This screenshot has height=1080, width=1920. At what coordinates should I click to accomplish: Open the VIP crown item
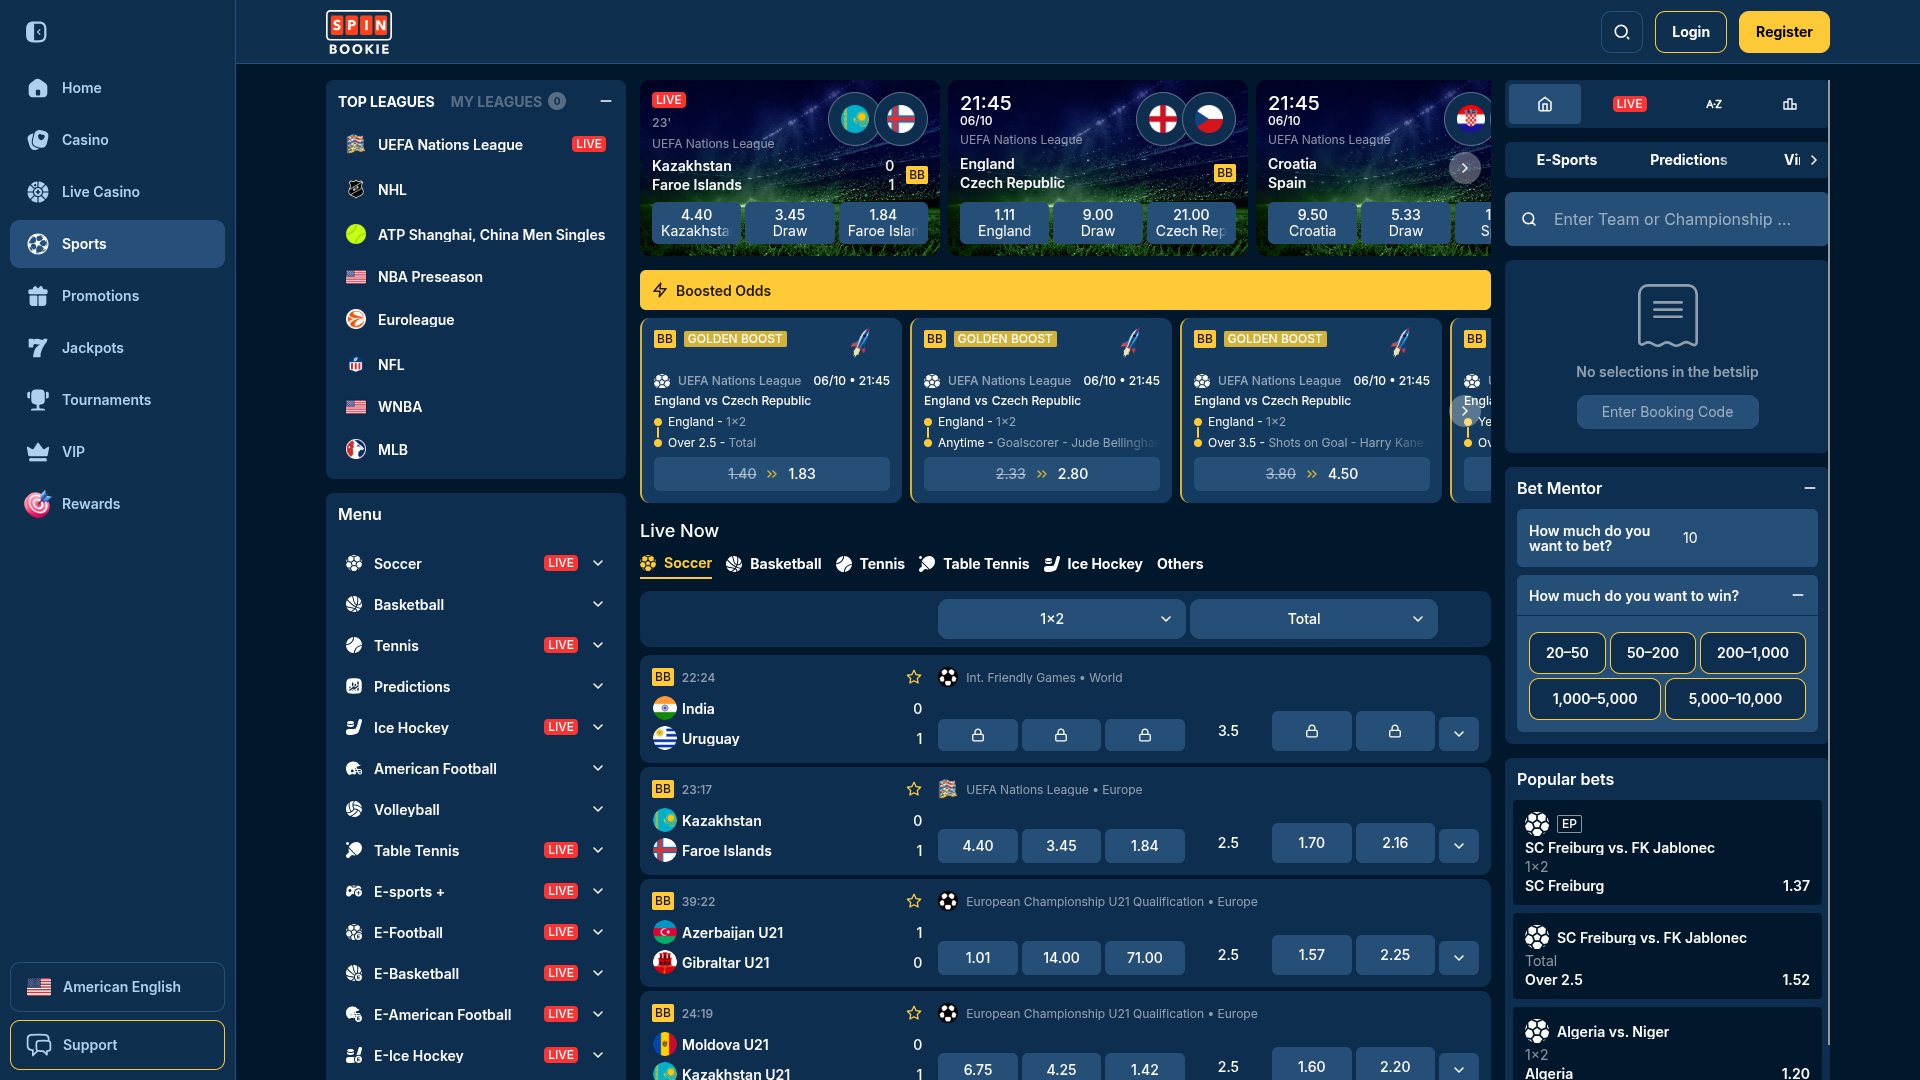[x=117, y=452]
